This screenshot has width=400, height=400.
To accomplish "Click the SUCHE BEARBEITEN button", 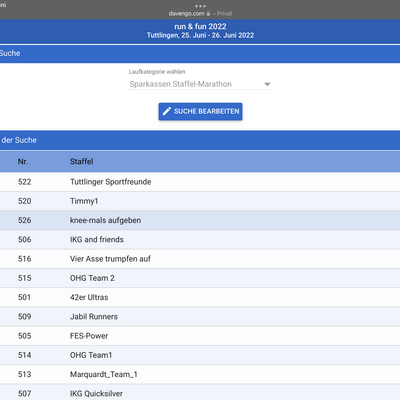I will coord(200,111).
